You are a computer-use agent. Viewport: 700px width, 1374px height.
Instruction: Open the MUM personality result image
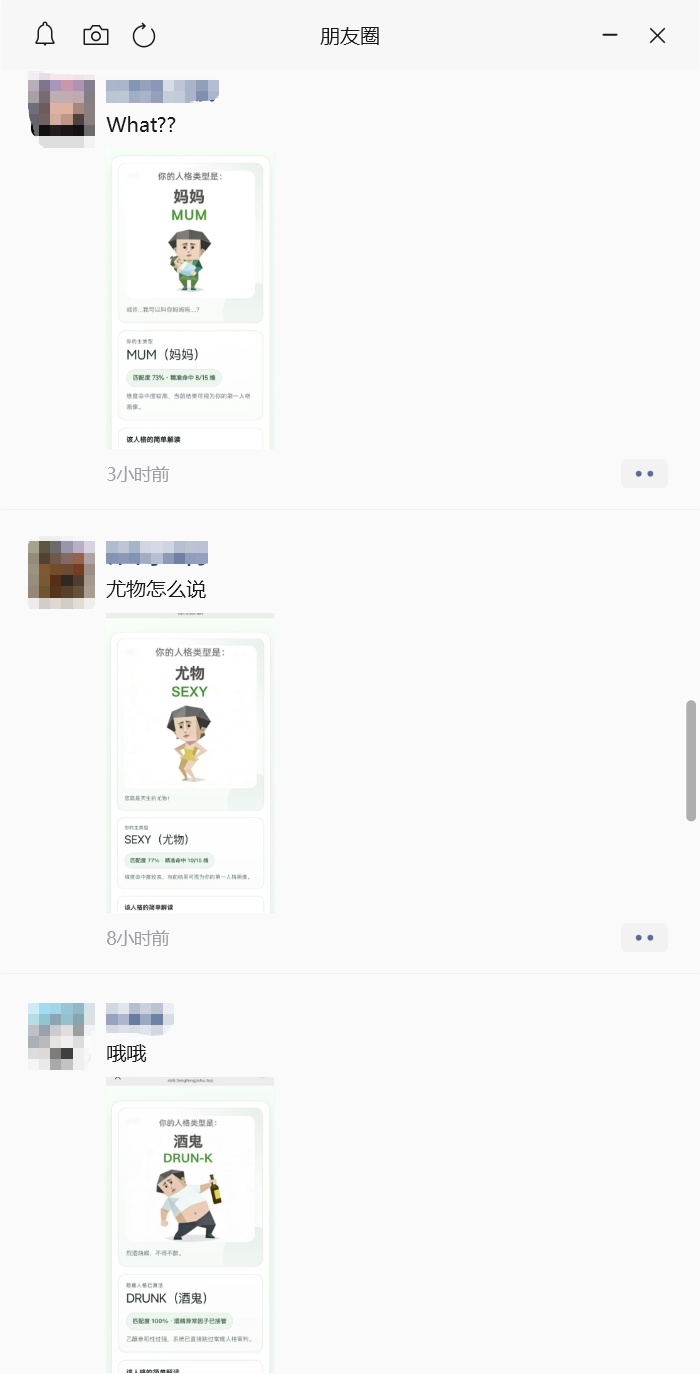(190, 301)
